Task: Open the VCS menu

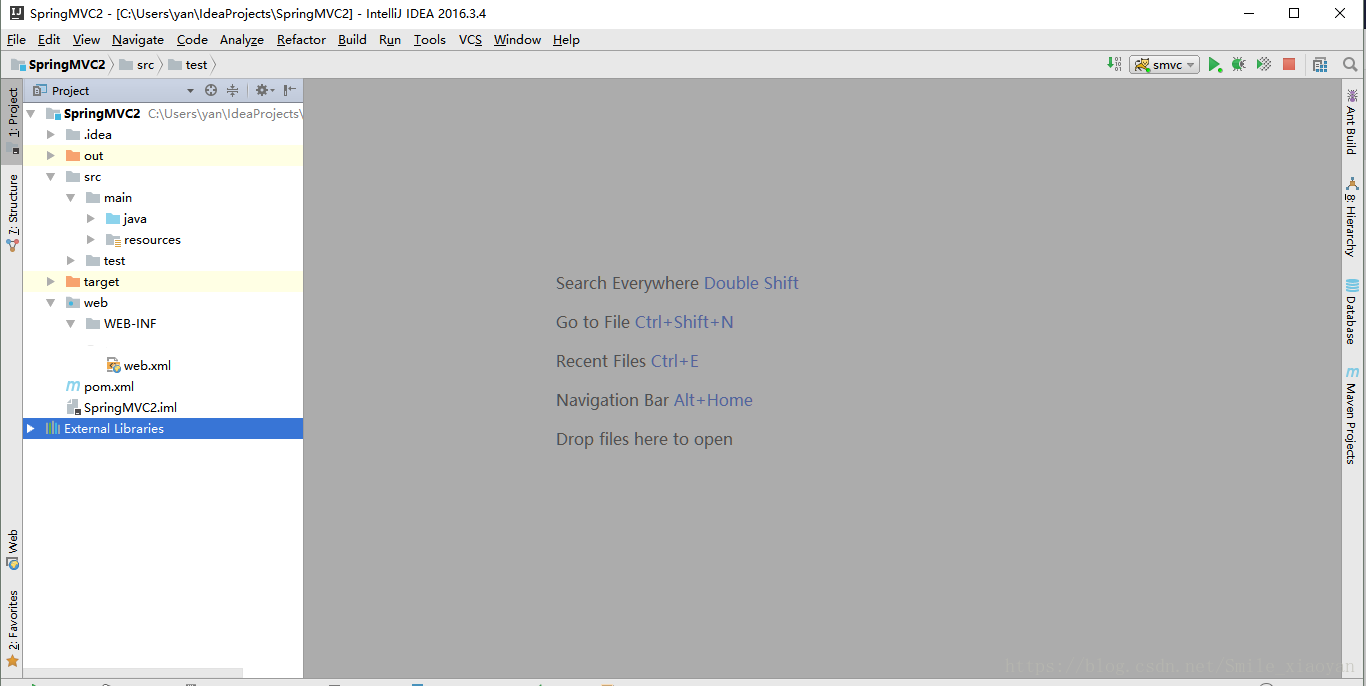Action: point(470,39)
